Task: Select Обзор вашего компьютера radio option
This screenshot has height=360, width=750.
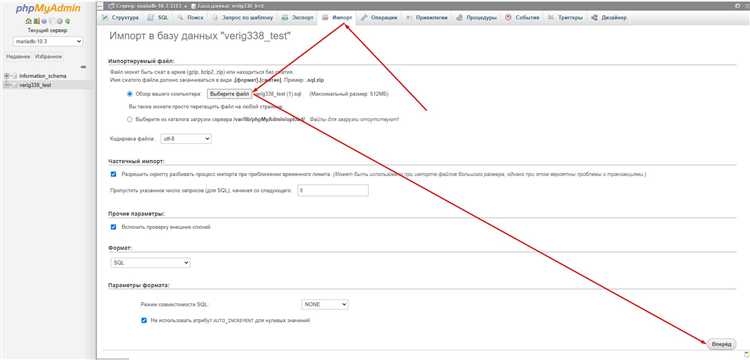Action: (130, 94)
